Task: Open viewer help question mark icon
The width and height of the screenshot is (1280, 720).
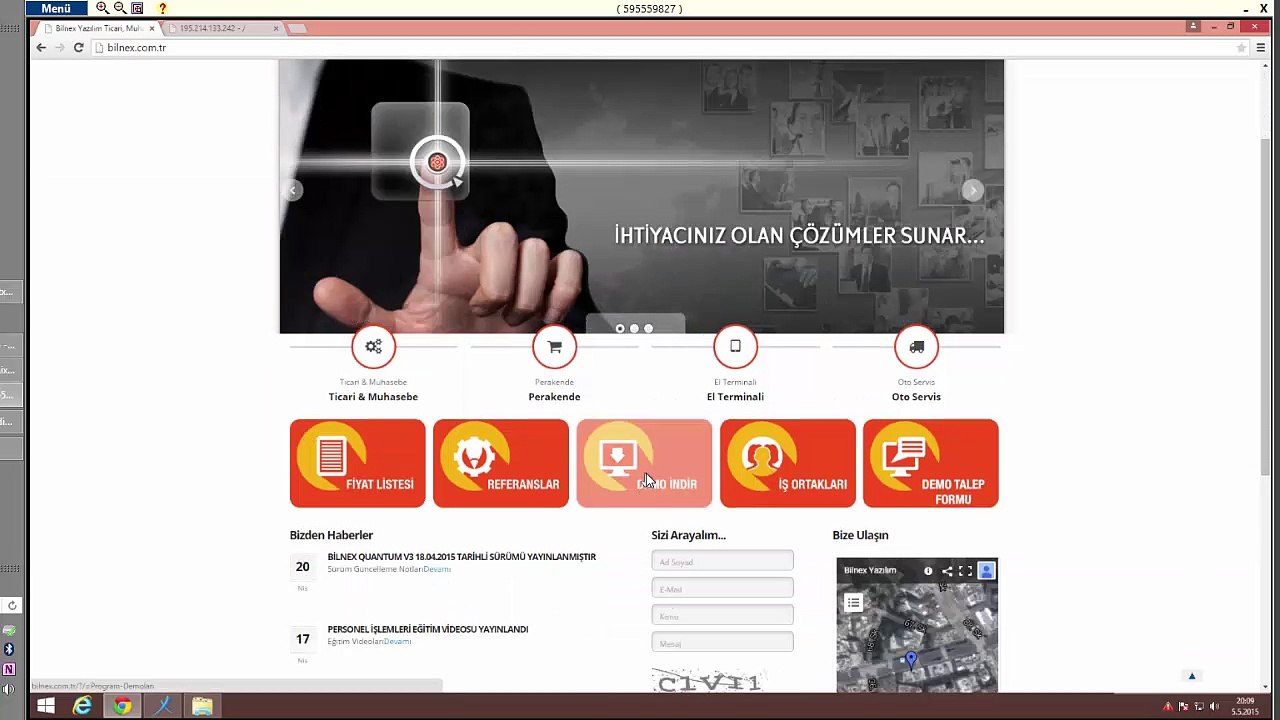Action: point(162,8)
